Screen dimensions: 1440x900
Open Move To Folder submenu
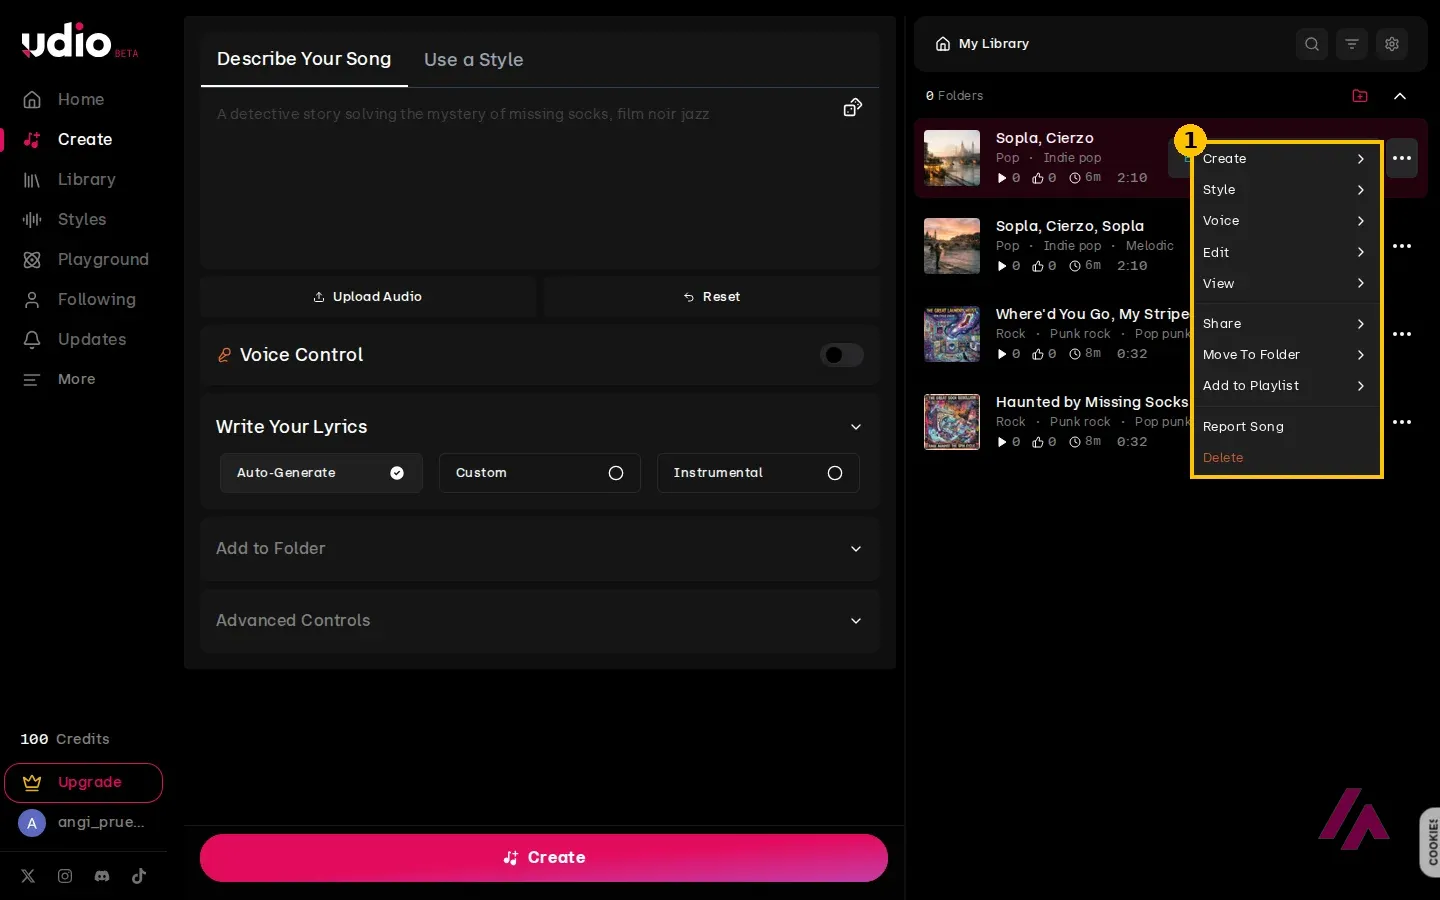pos(1286,355)
